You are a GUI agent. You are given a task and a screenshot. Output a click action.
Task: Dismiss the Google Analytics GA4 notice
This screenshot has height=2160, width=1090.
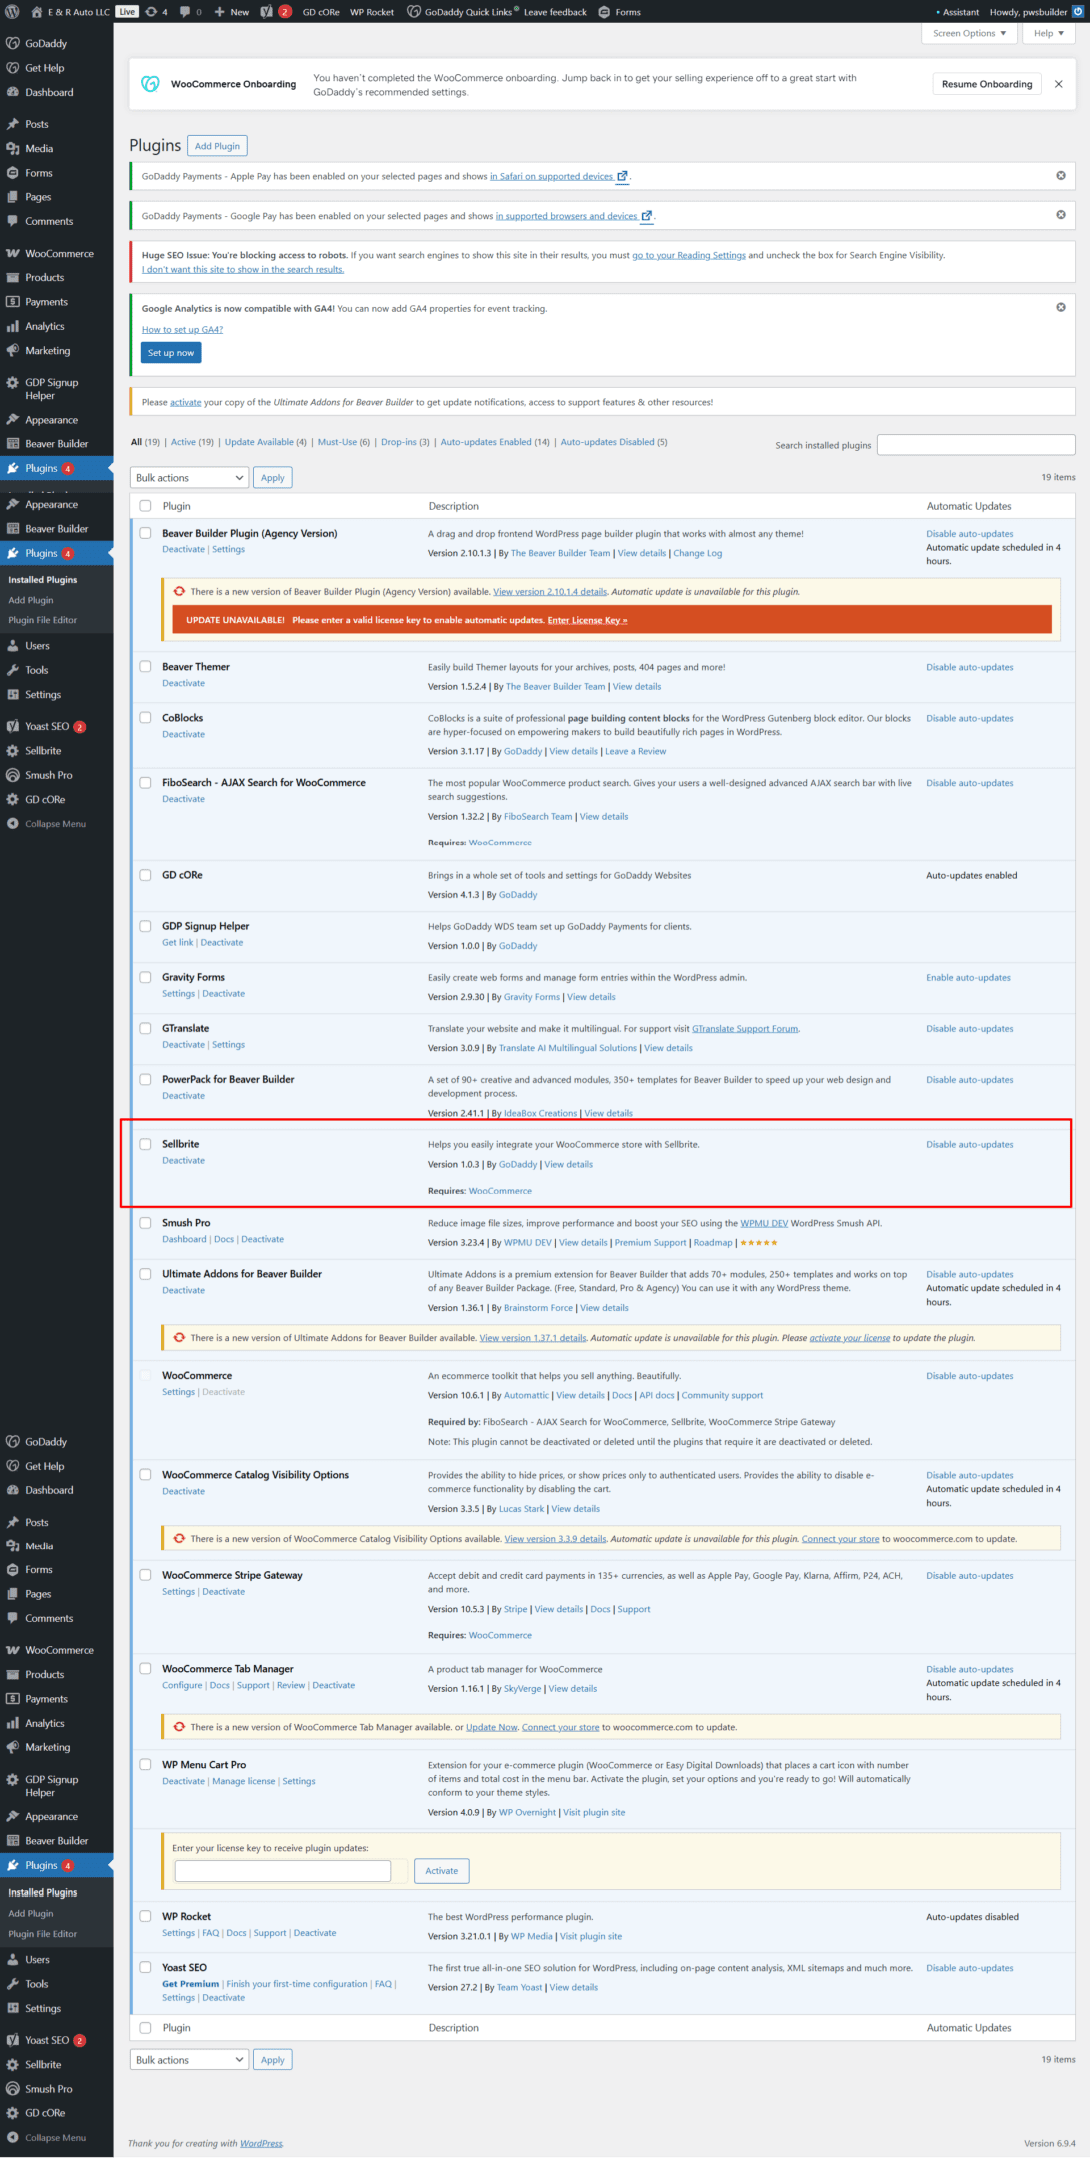tap(1061, 307)
